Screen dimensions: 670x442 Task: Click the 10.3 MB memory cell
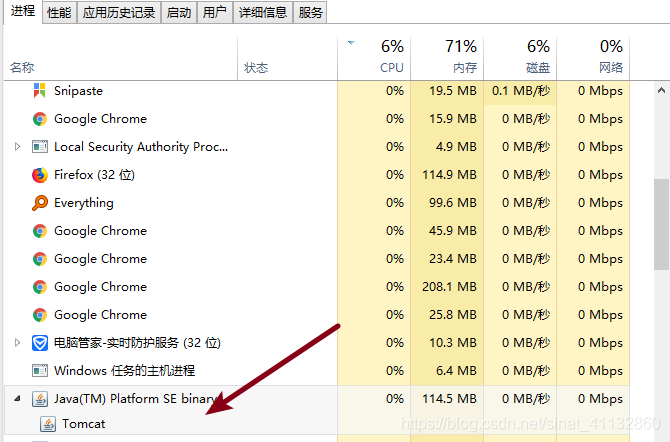click(x=447, y=343)
